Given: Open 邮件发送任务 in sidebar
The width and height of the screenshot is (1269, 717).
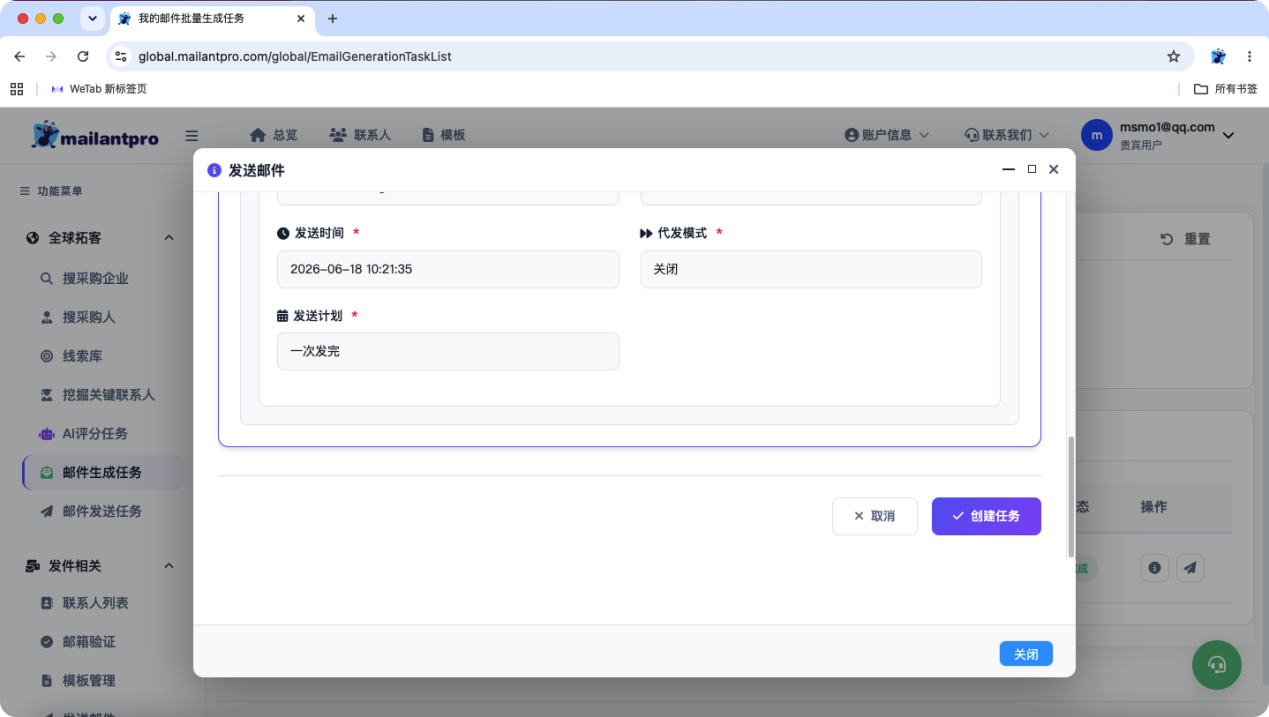Looking at the screenshot, I should point(102,511).
